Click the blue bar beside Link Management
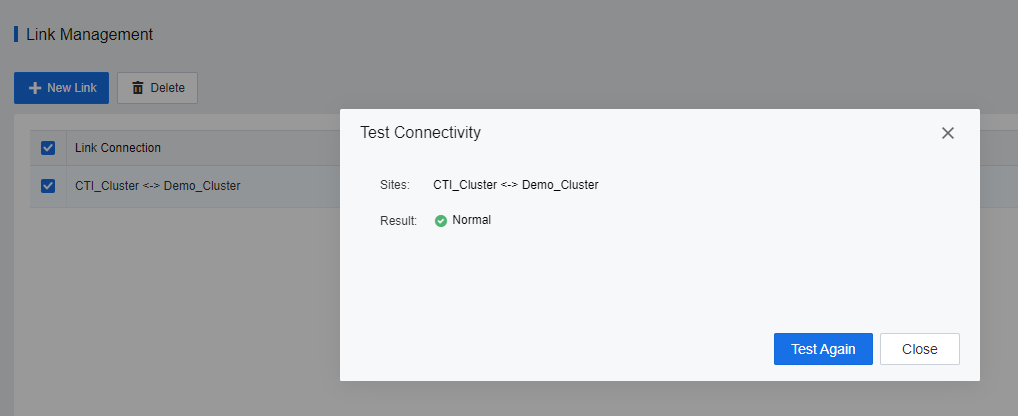Viewport: 1018px width, 416px height. (16, 34)
